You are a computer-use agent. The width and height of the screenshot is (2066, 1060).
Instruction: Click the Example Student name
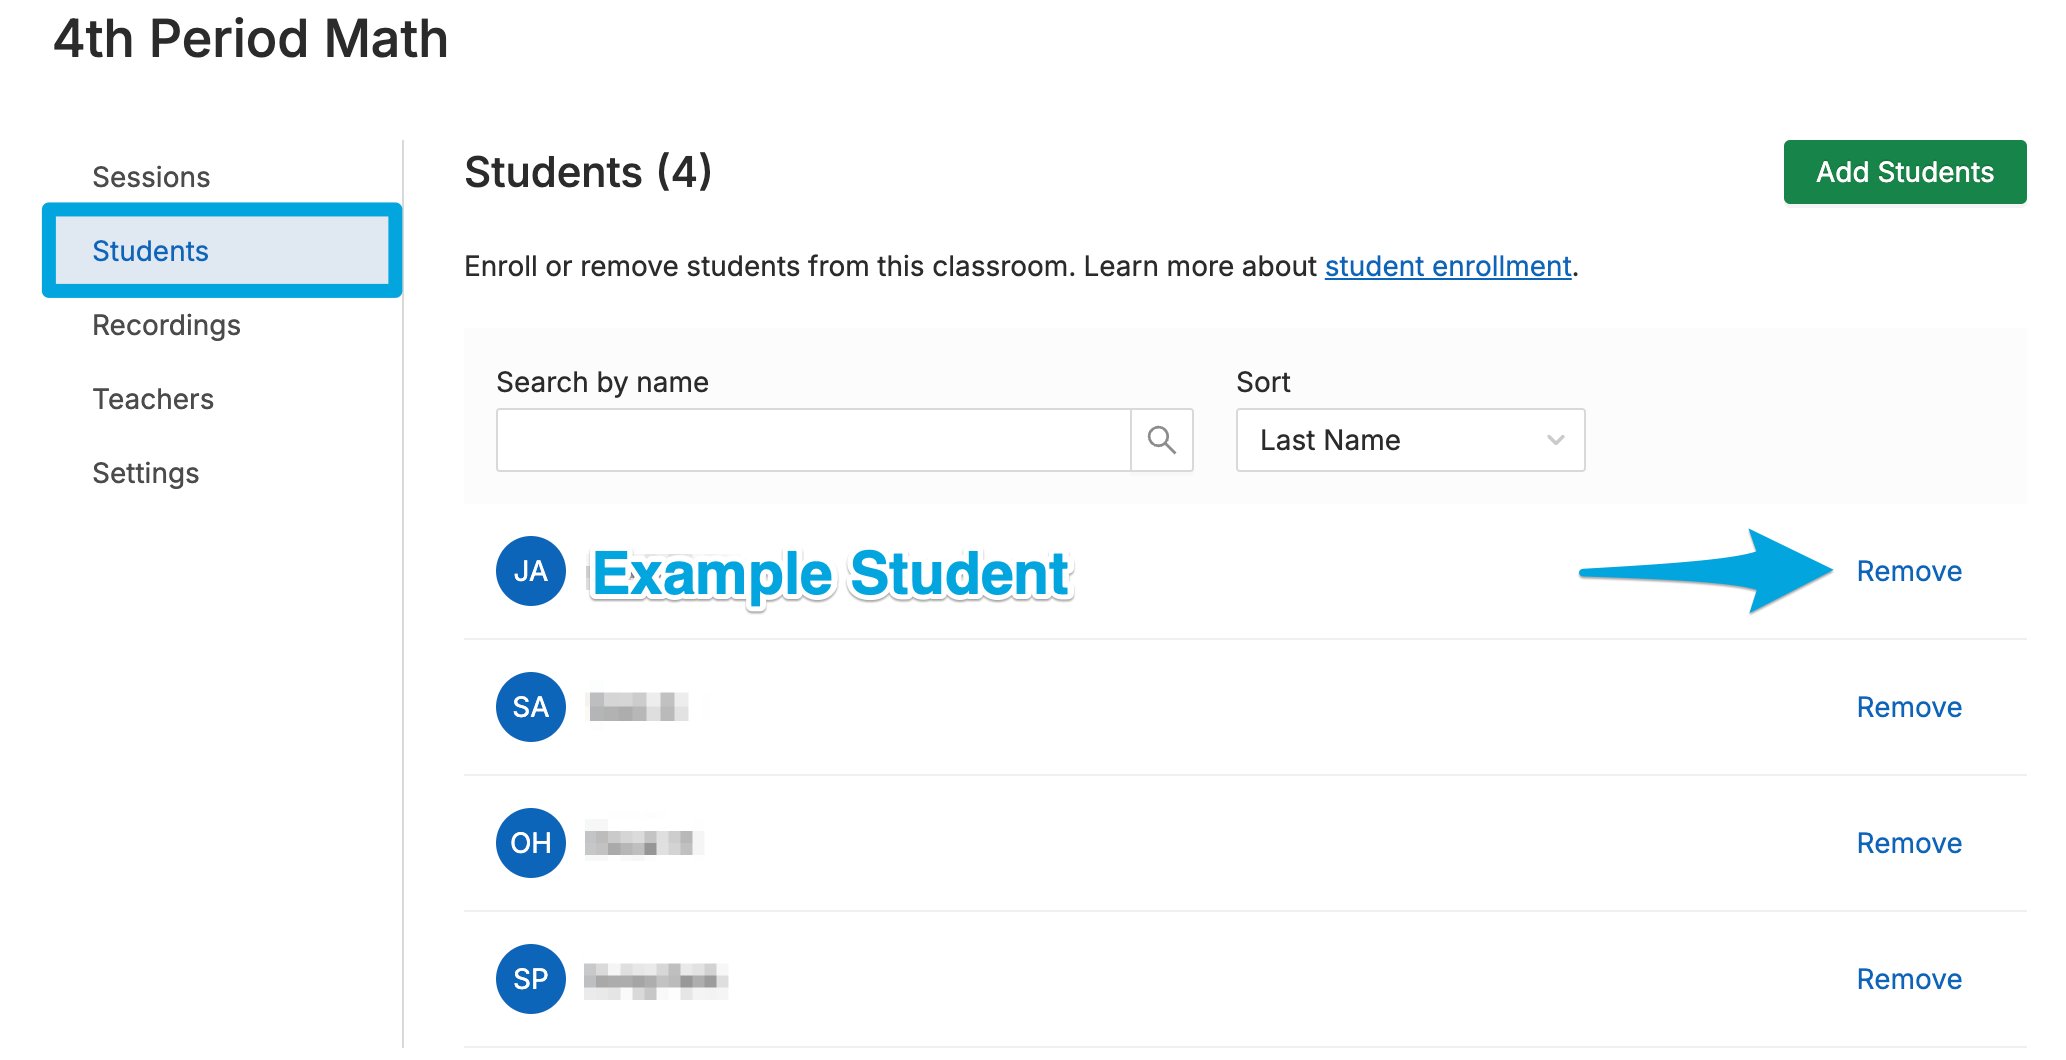pyautogui.click(x=831, y=574)
